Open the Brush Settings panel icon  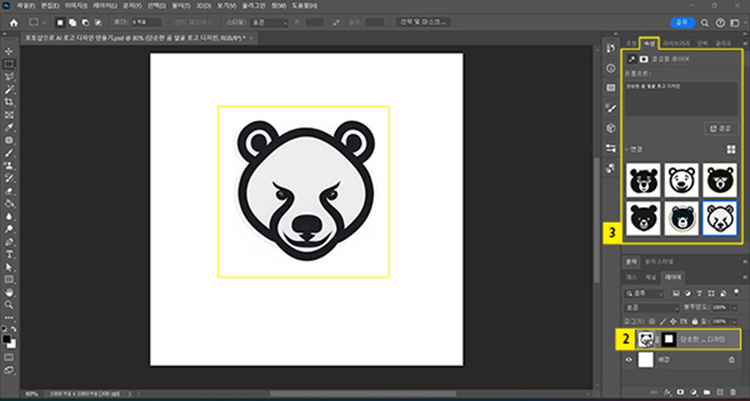pos(611,108)
